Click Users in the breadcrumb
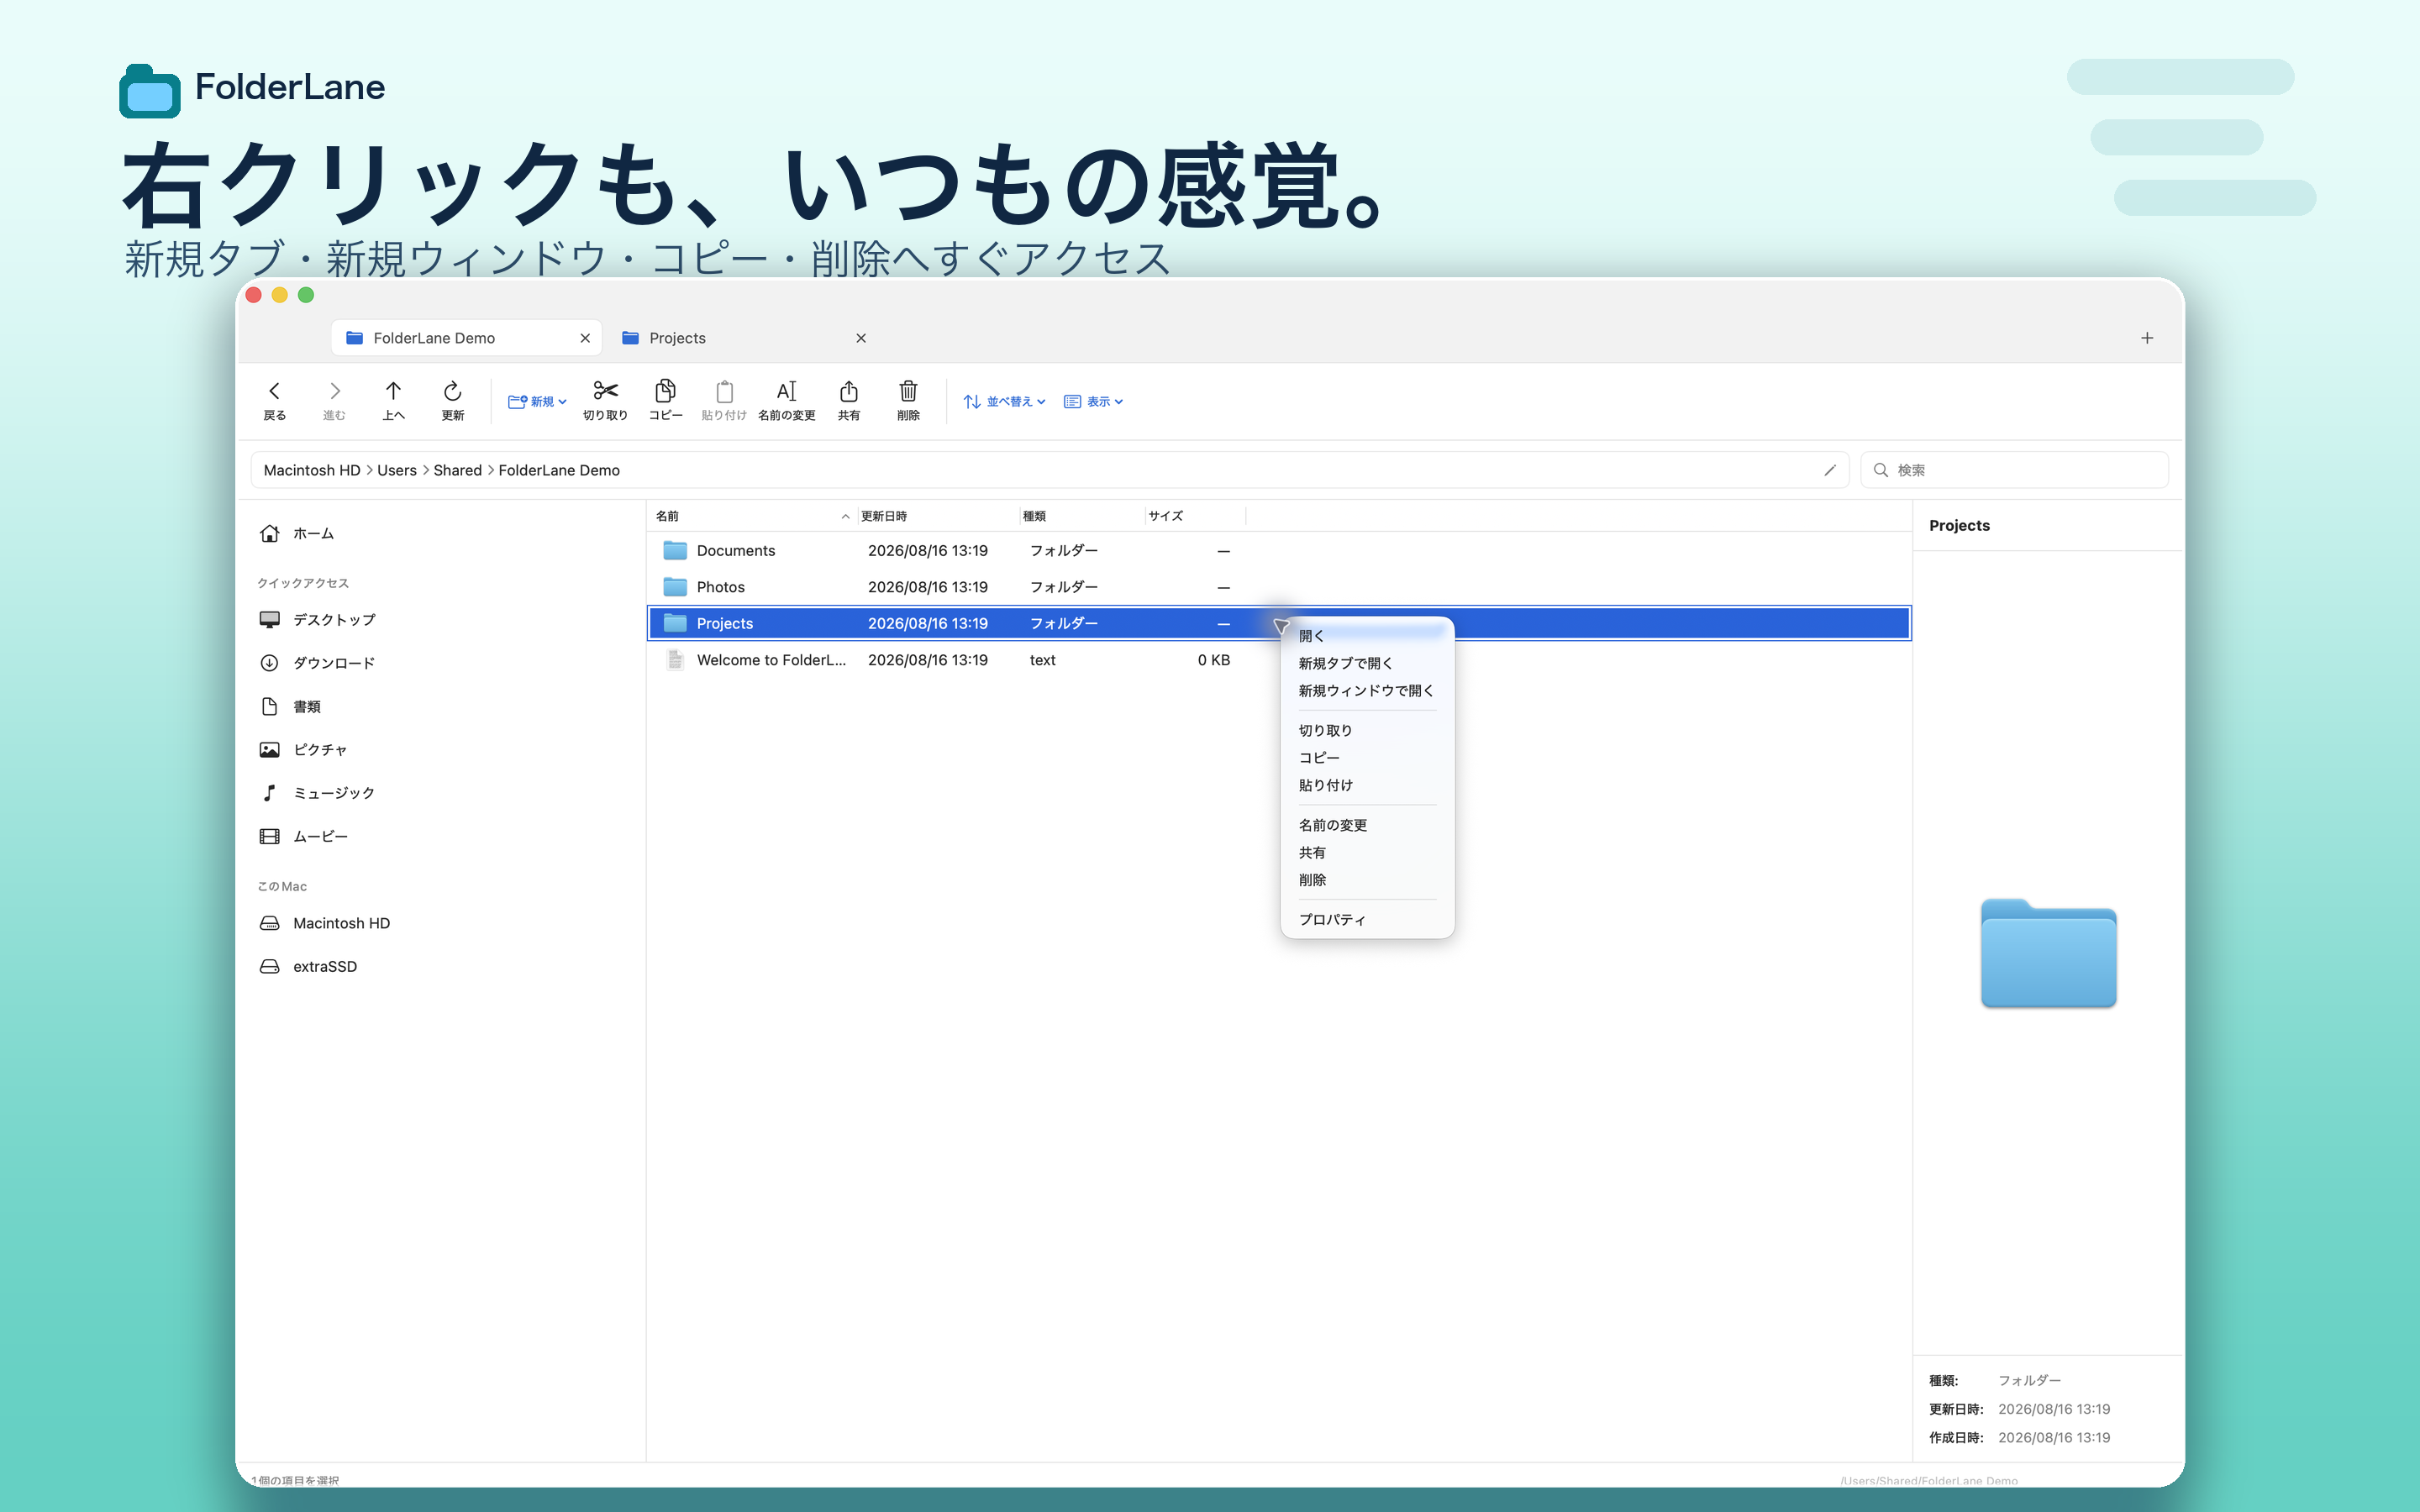2420x1512 pixels. point(397,470)
